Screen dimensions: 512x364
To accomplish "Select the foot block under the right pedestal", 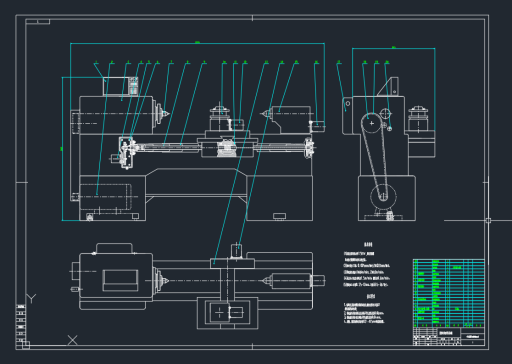I will (x=279, y=216).
